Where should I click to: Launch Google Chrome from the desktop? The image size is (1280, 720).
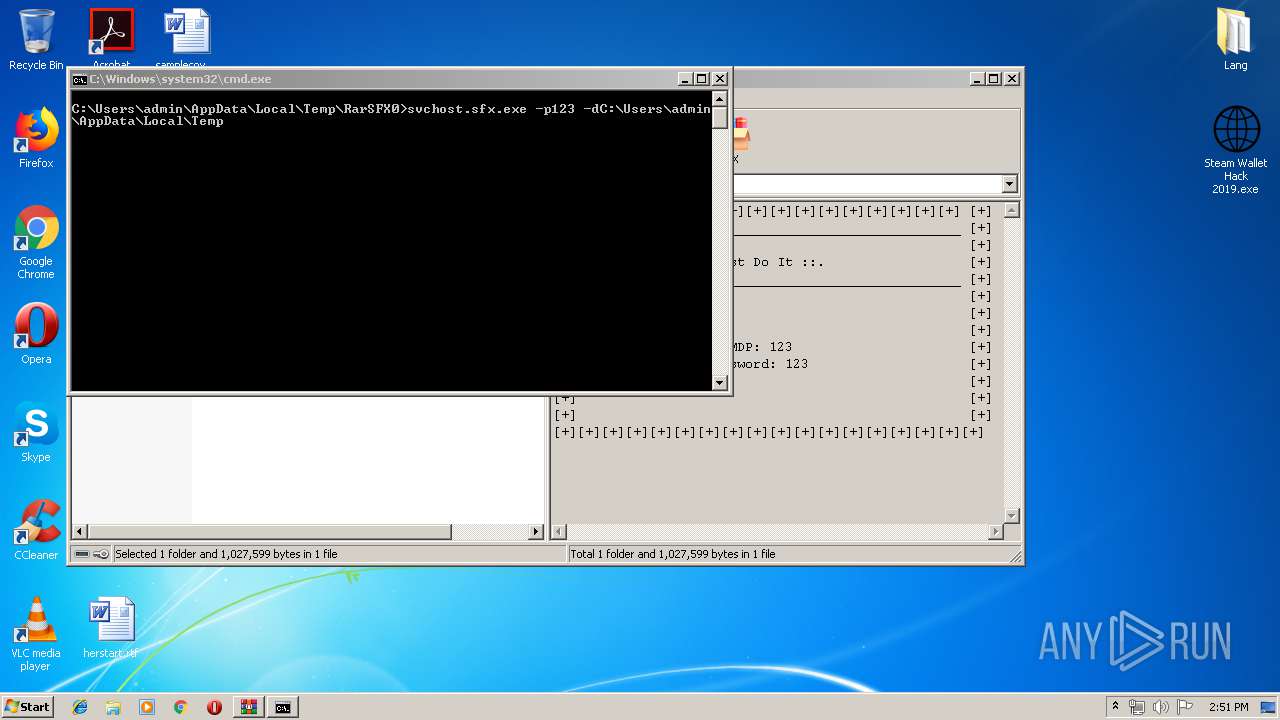(x=36, y=242)
